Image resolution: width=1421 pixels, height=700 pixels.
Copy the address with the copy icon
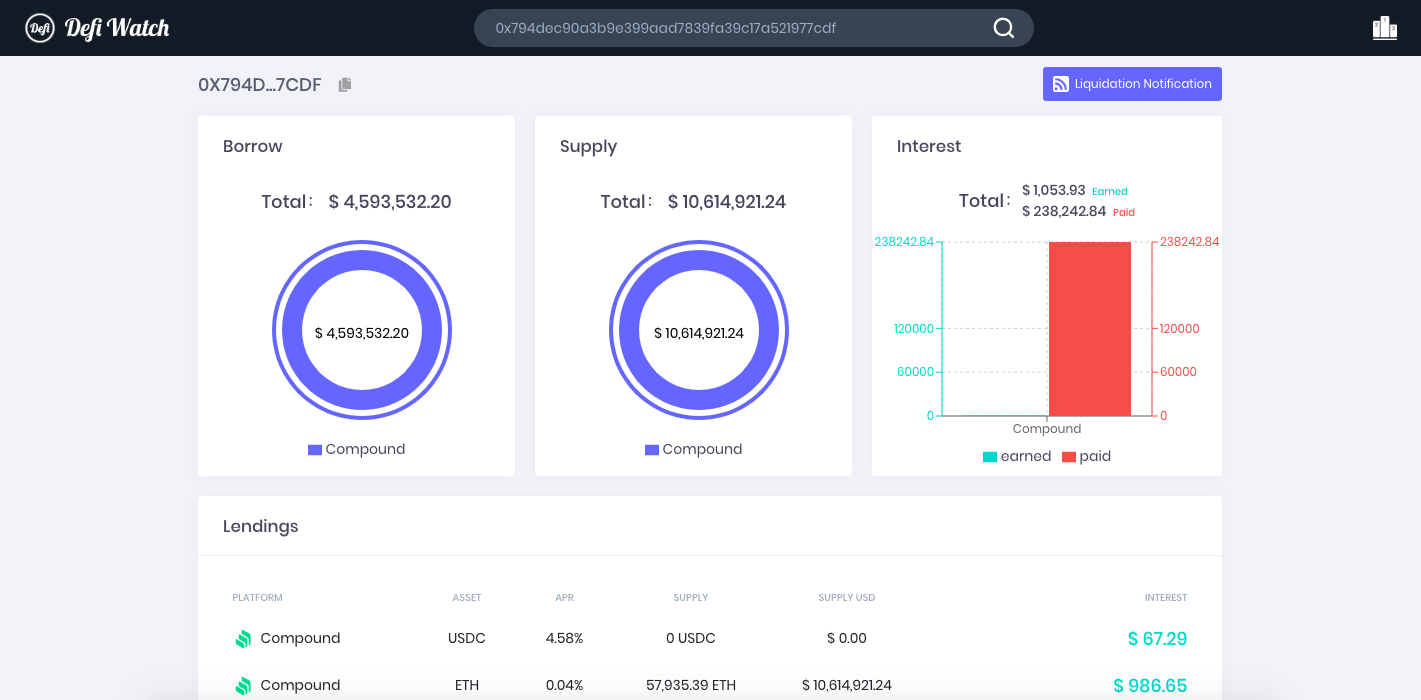(345, 85)
